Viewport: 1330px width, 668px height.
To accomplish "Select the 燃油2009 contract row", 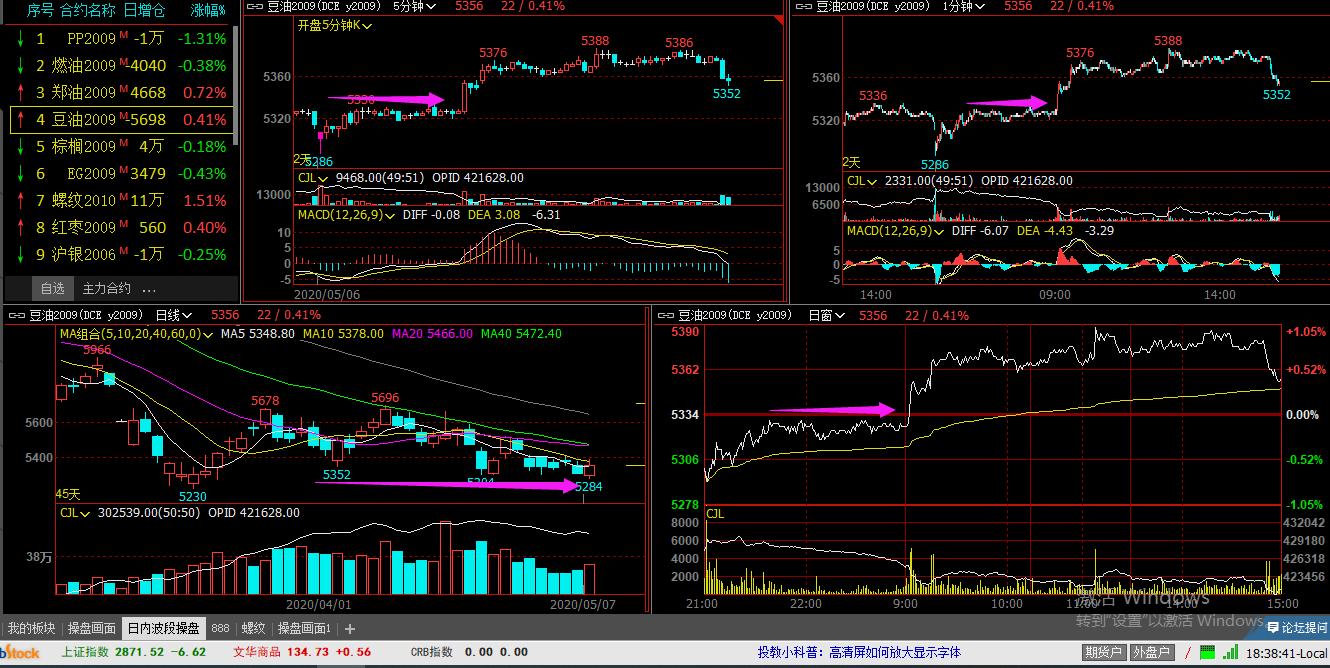I will 120,66.
